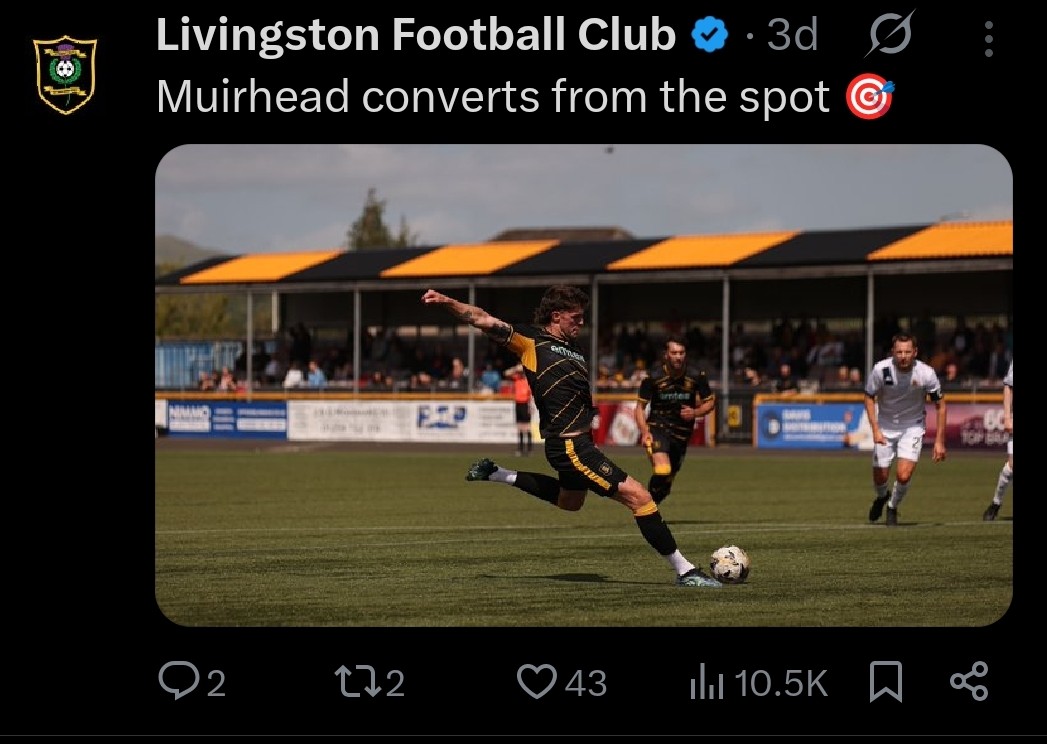
Task: Tap the Grok slashed-circle icon
Action: 889,38
